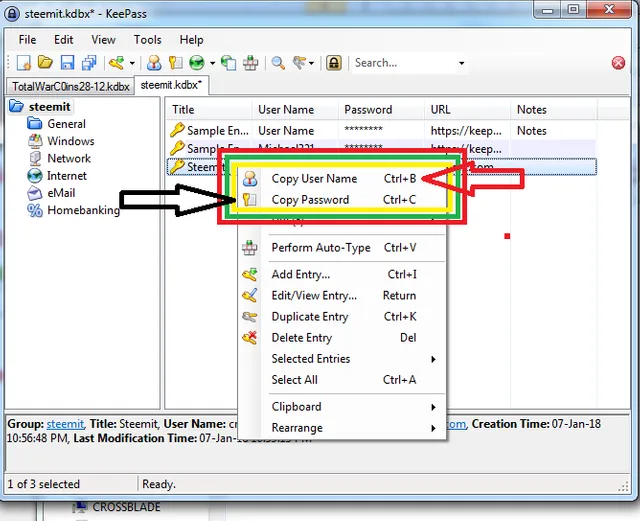Screen dimensions: 640x521
Task: Select the steemit.kdbx tab
Action: [x=171, y=85]
